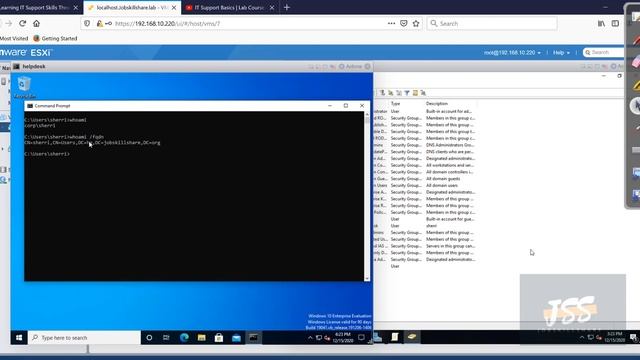640x360 pixels.
Task: Open the helpdesk console Actions menu
Action: (x=351, y=66)
